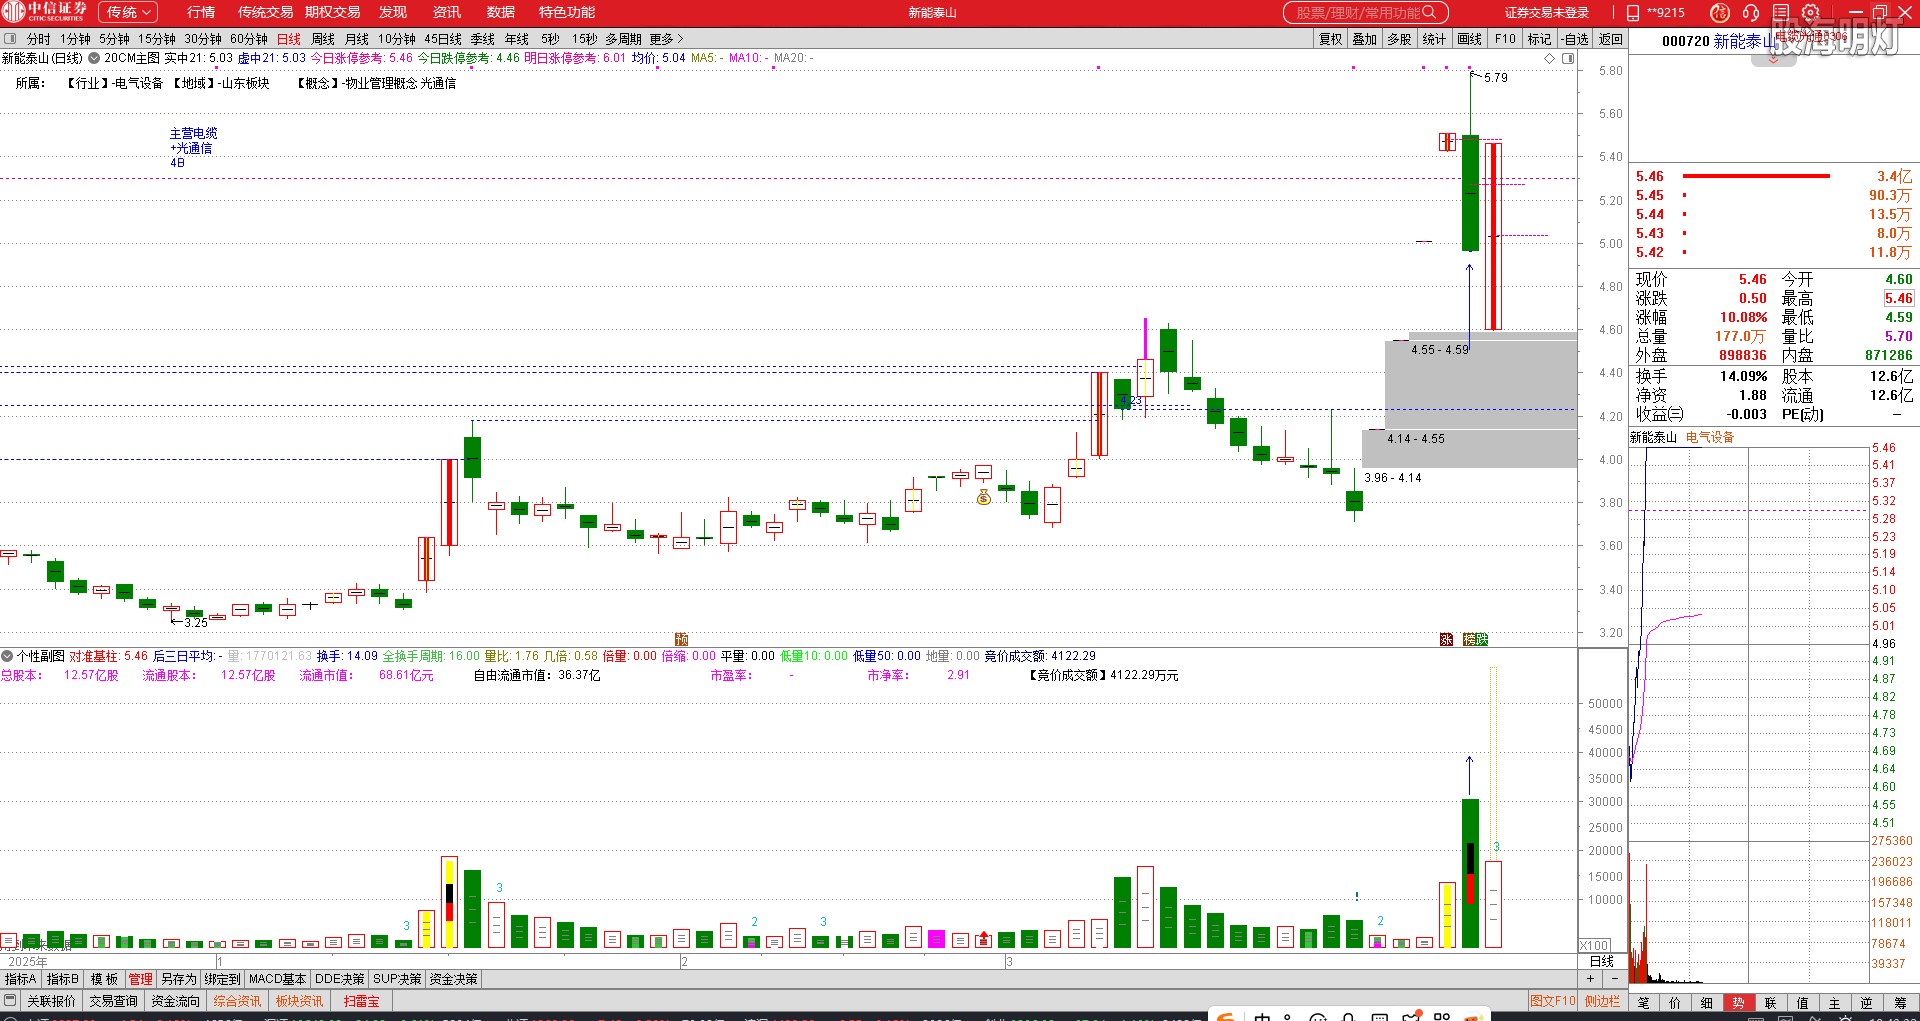Click the 复权 button

pyautogui.click(x=1330, y=39)
